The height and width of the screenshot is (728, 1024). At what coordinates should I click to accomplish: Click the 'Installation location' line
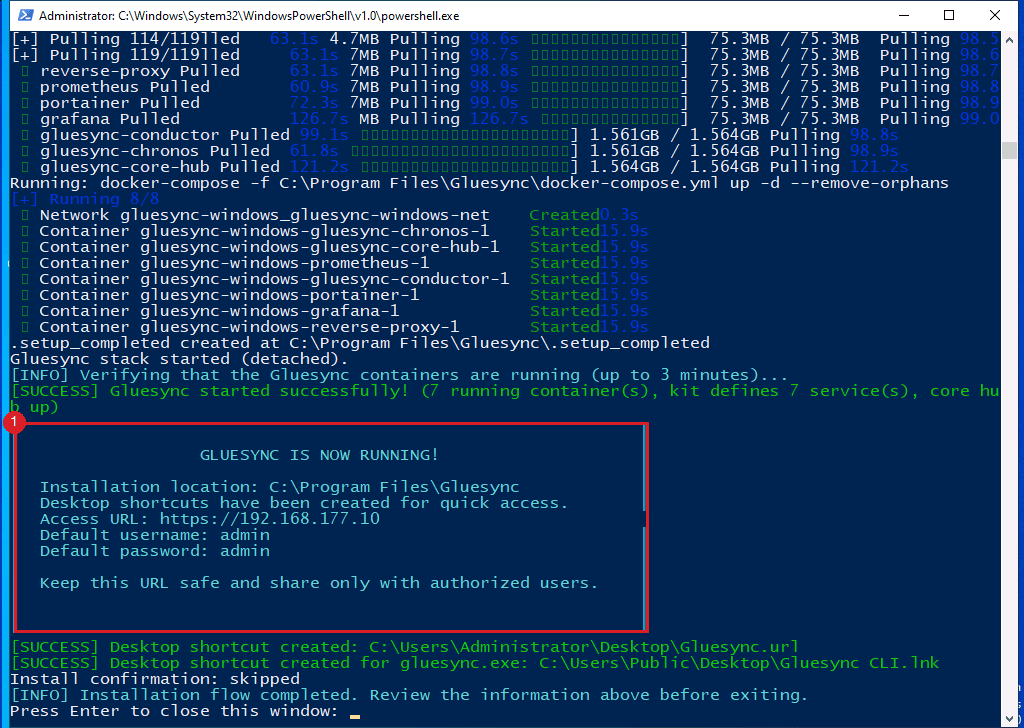(280, 486)
